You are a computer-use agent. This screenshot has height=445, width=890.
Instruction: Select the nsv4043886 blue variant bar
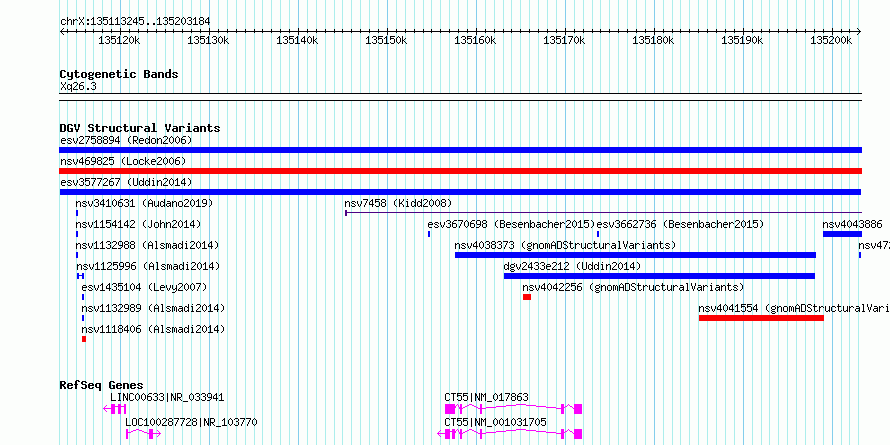842,234
